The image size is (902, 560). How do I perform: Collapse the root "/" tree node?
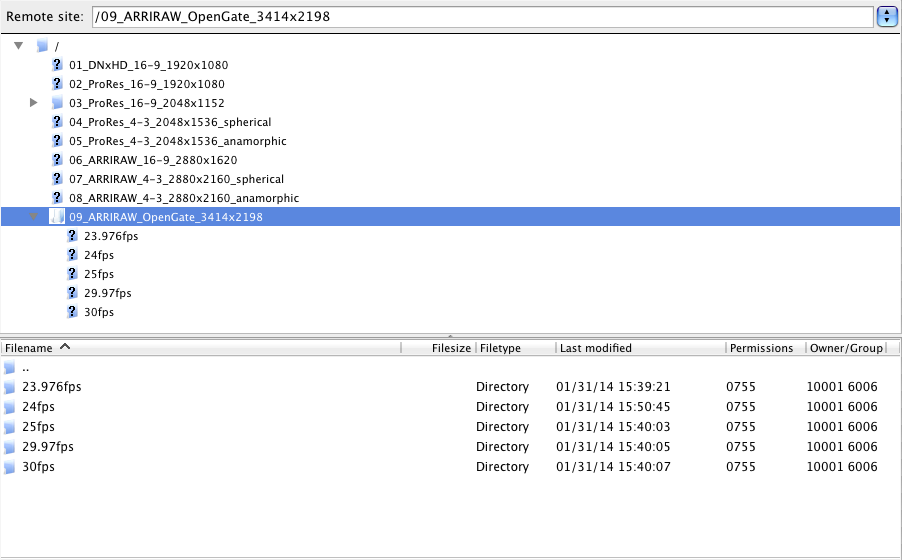coord(18,45)
